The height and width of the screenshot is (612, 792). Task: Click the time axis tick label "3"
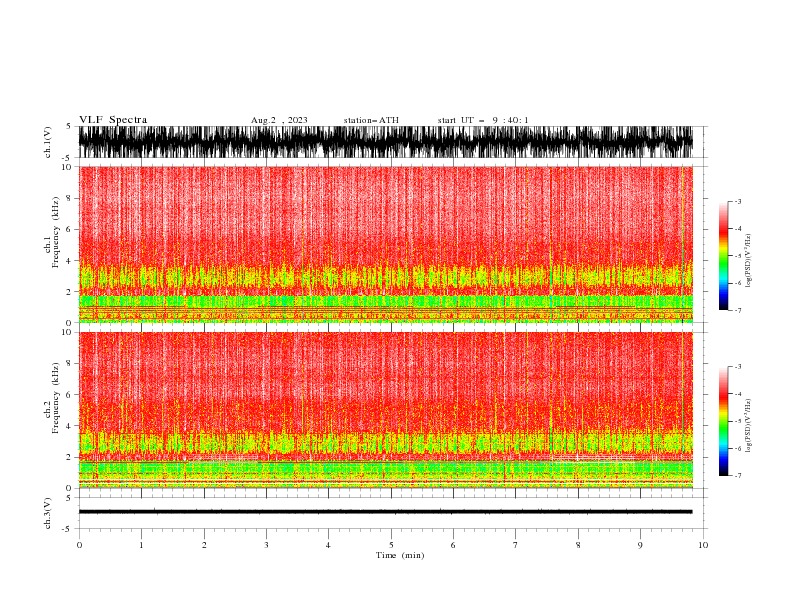click(x=266, y=545)
